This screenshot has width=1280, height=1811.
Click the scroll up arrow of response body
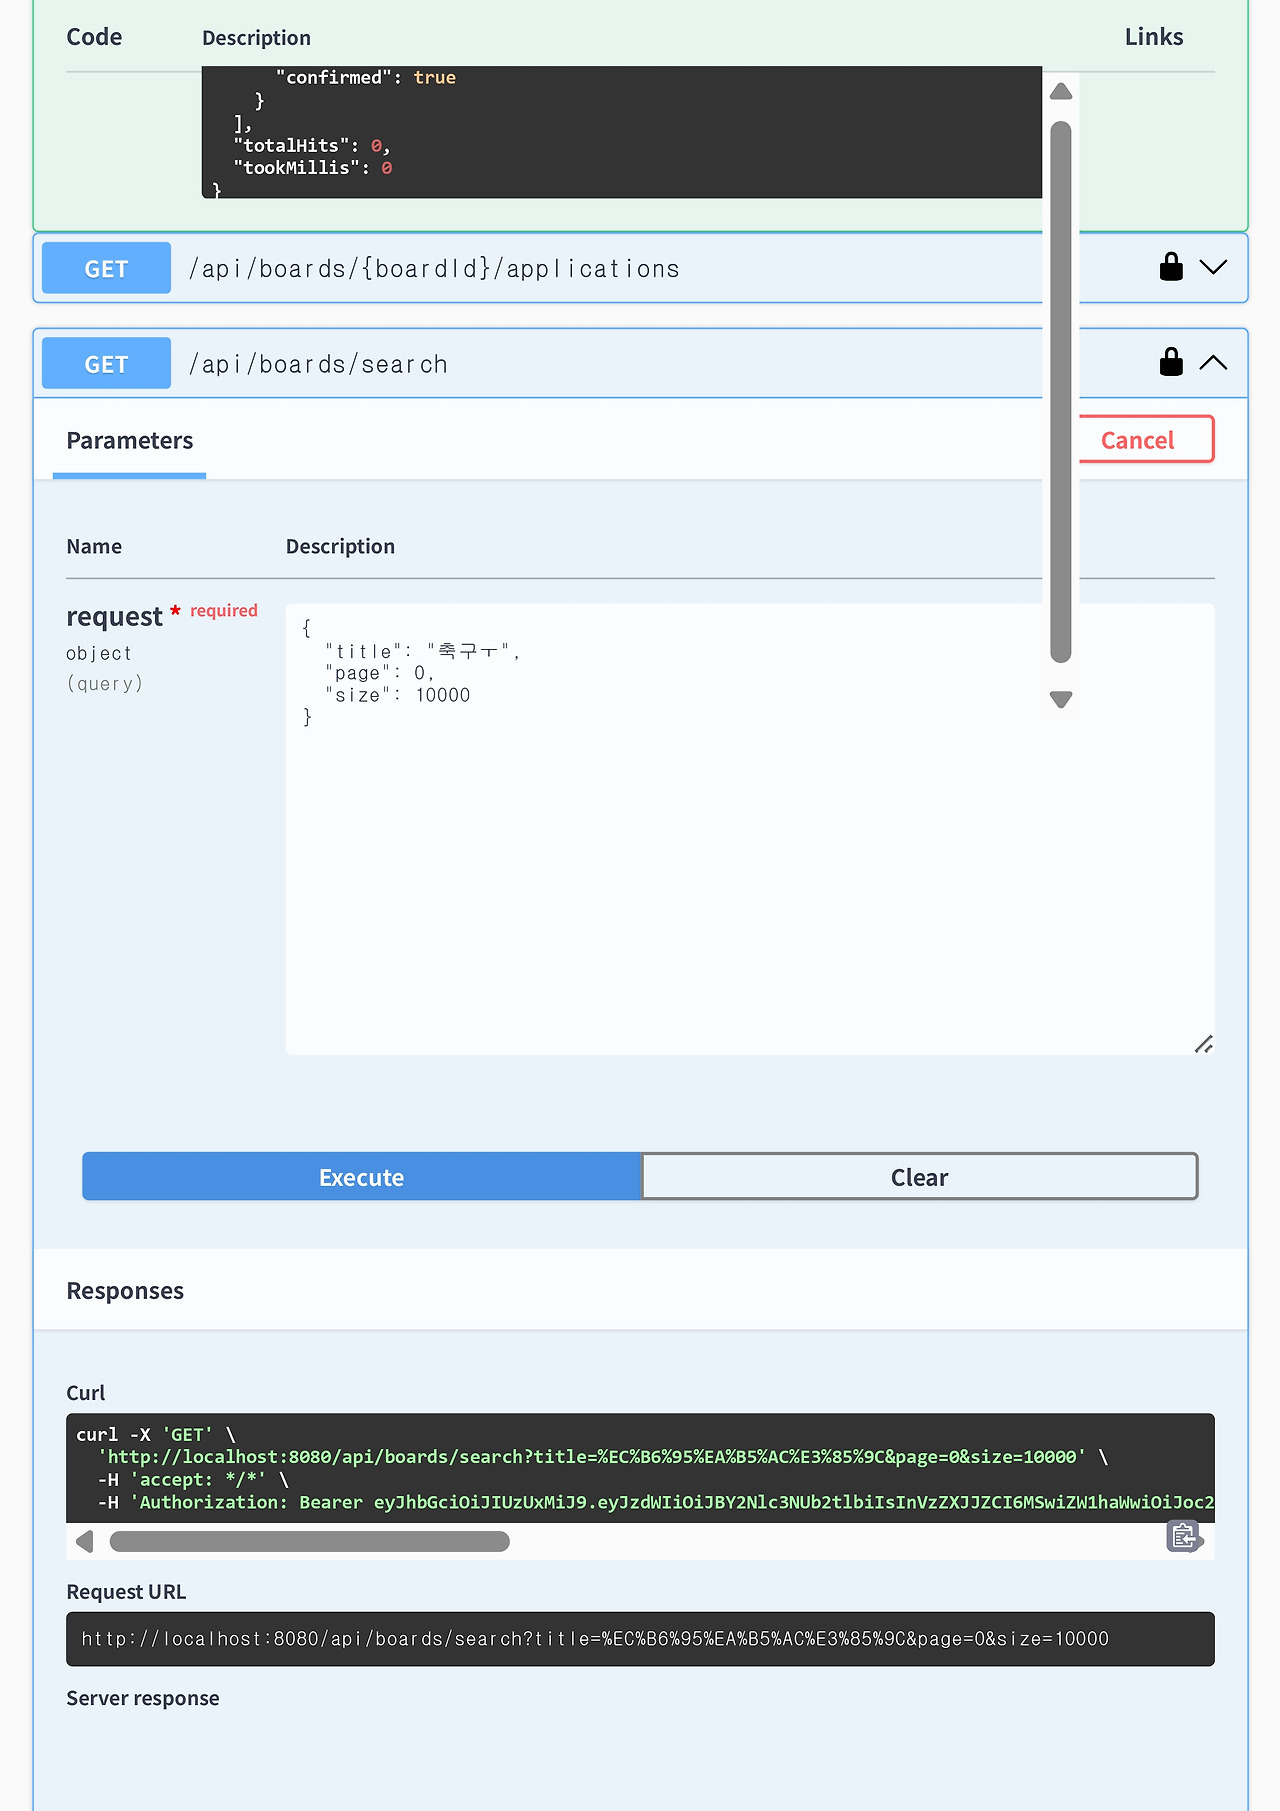(x=1061, y=92)
